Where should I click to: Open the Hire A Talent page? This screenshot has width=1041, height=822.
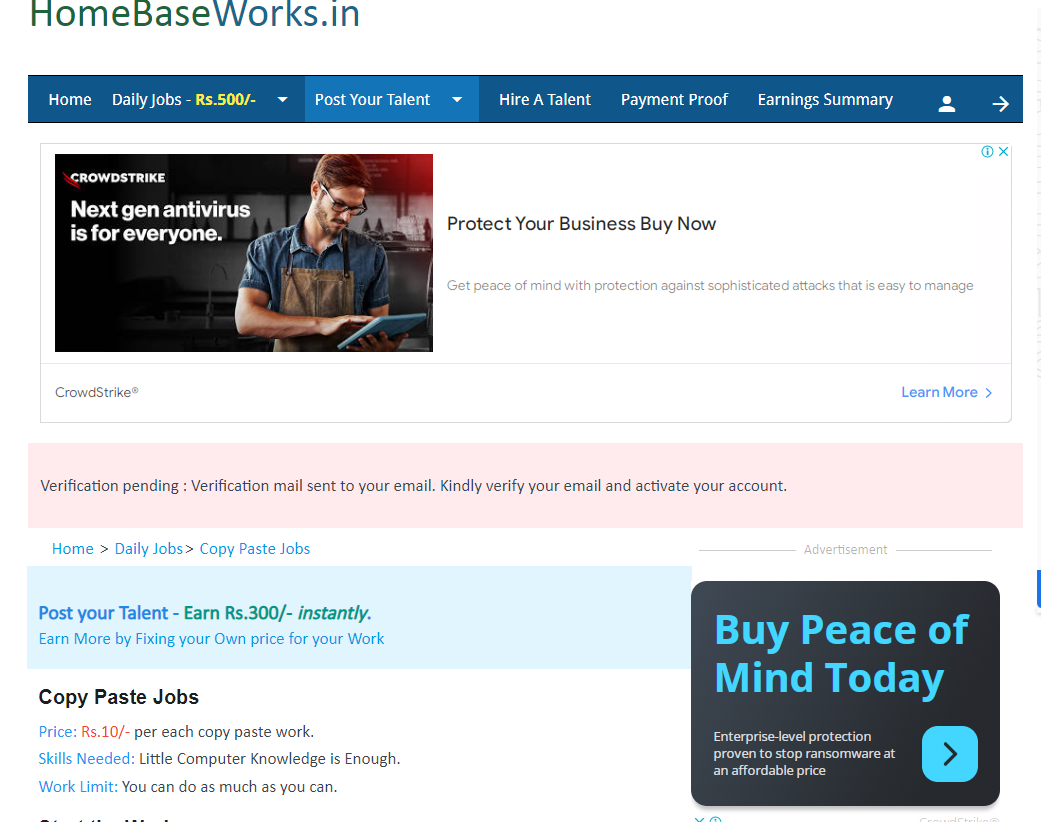pos(545,100)
